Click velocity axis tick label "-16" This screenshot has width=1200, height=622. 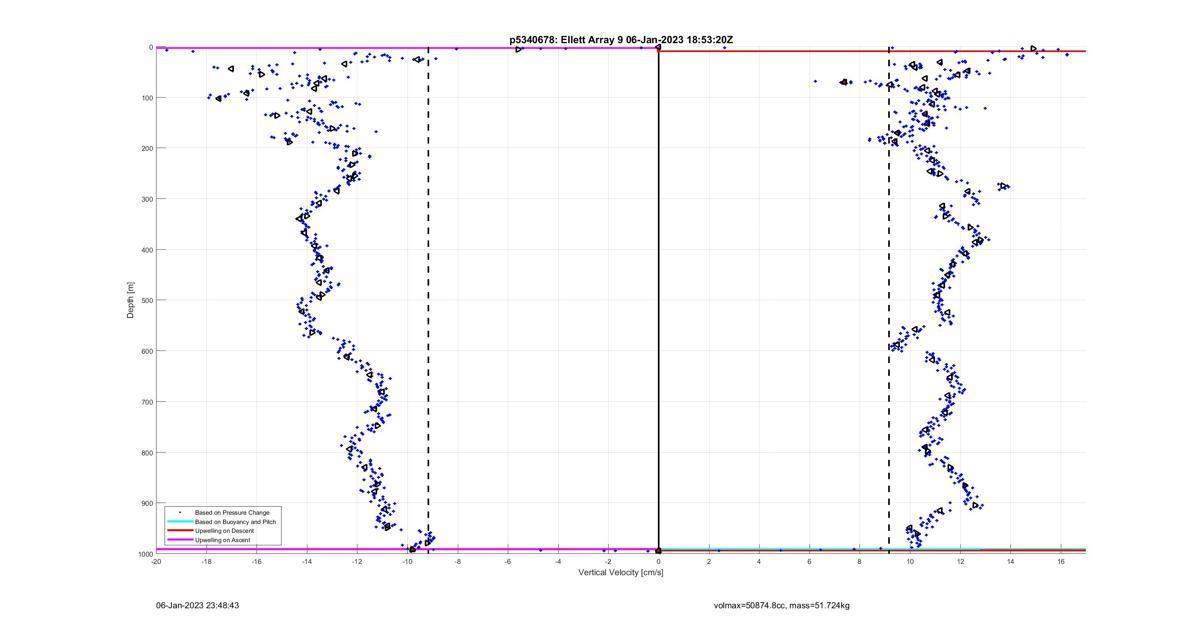[x=256, y=562]
